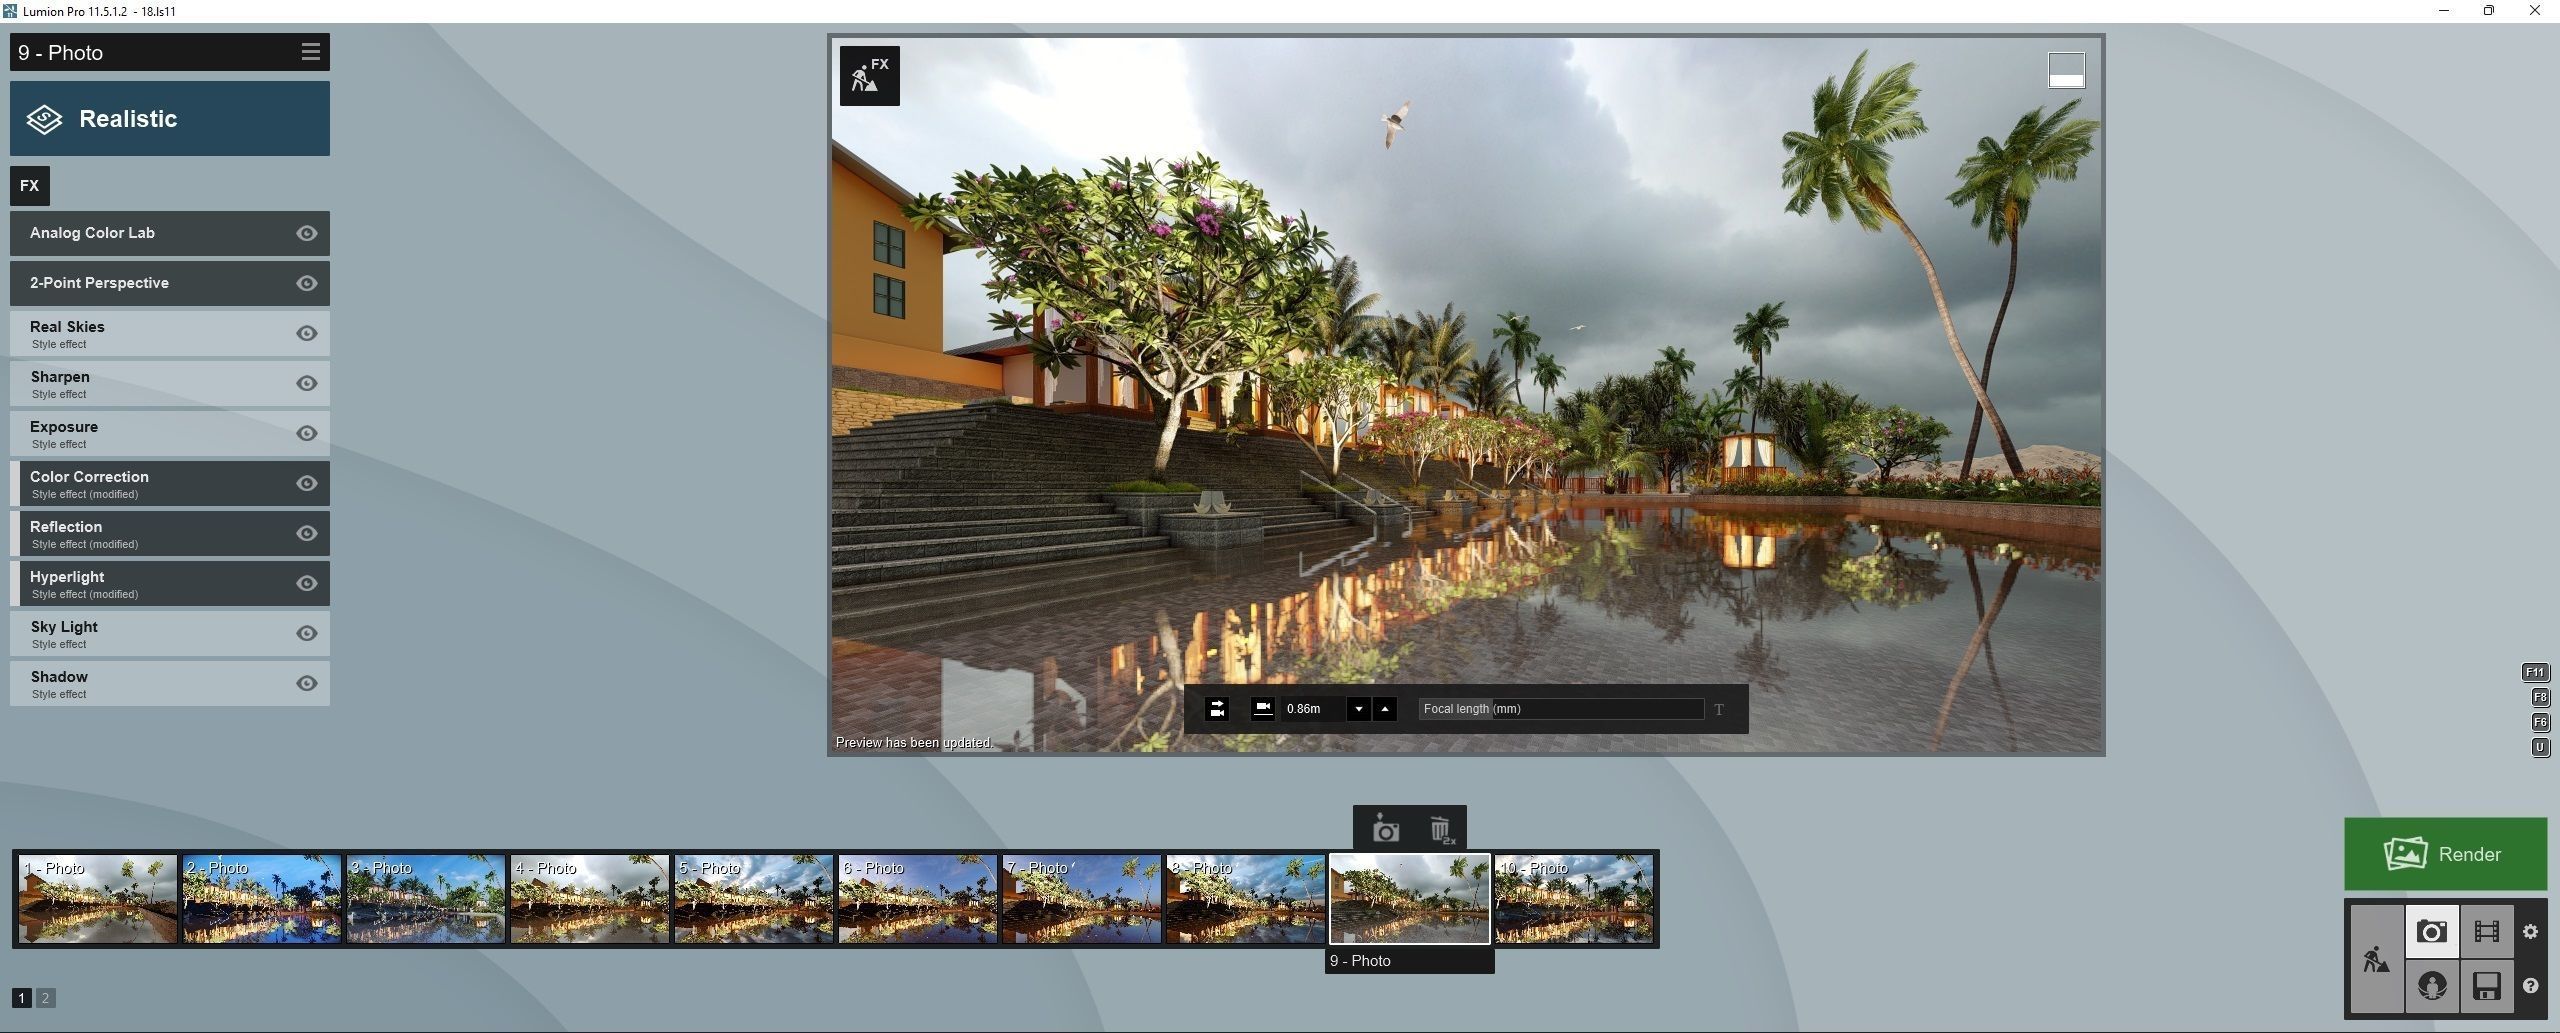The width and height of the screenshot is (2560, 1033).
Task: Click the swap camera arrows icon
Action: (x=1217, y=709)
